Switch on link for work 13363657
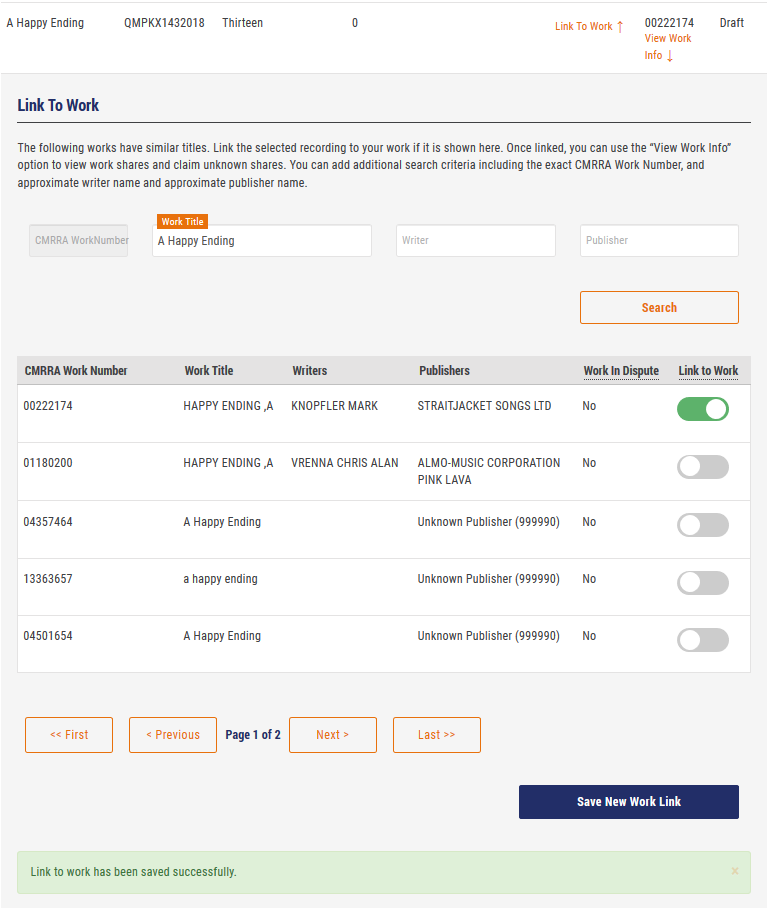The height and width of the screenshot is (908, 768). pos(703,583)
